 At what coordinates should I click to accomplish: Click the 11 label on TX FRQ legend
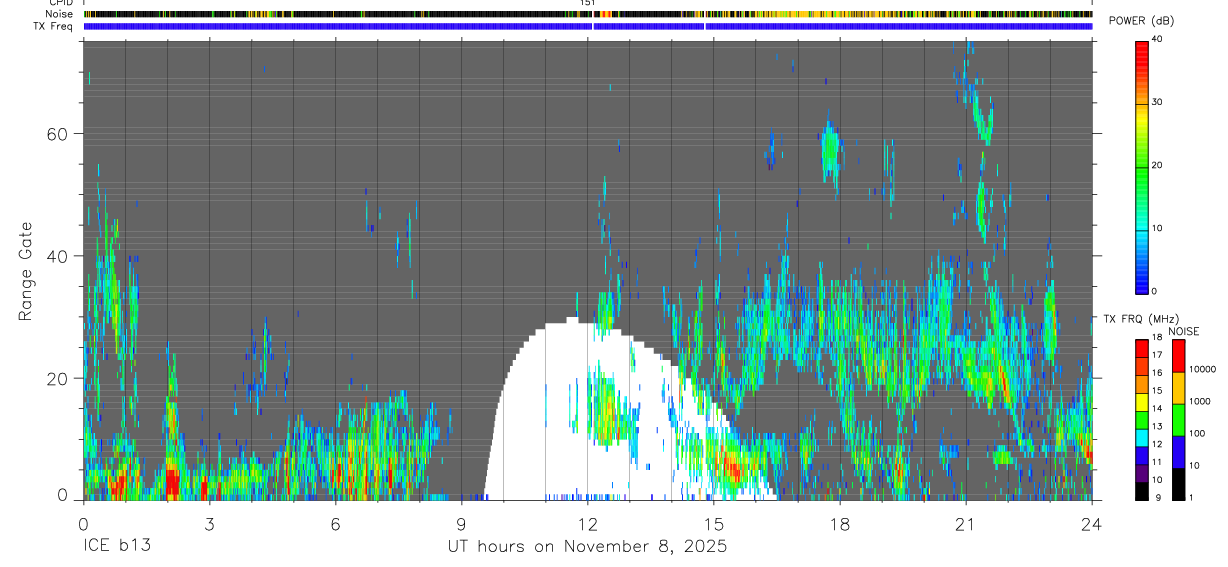tap(1157, 462)
